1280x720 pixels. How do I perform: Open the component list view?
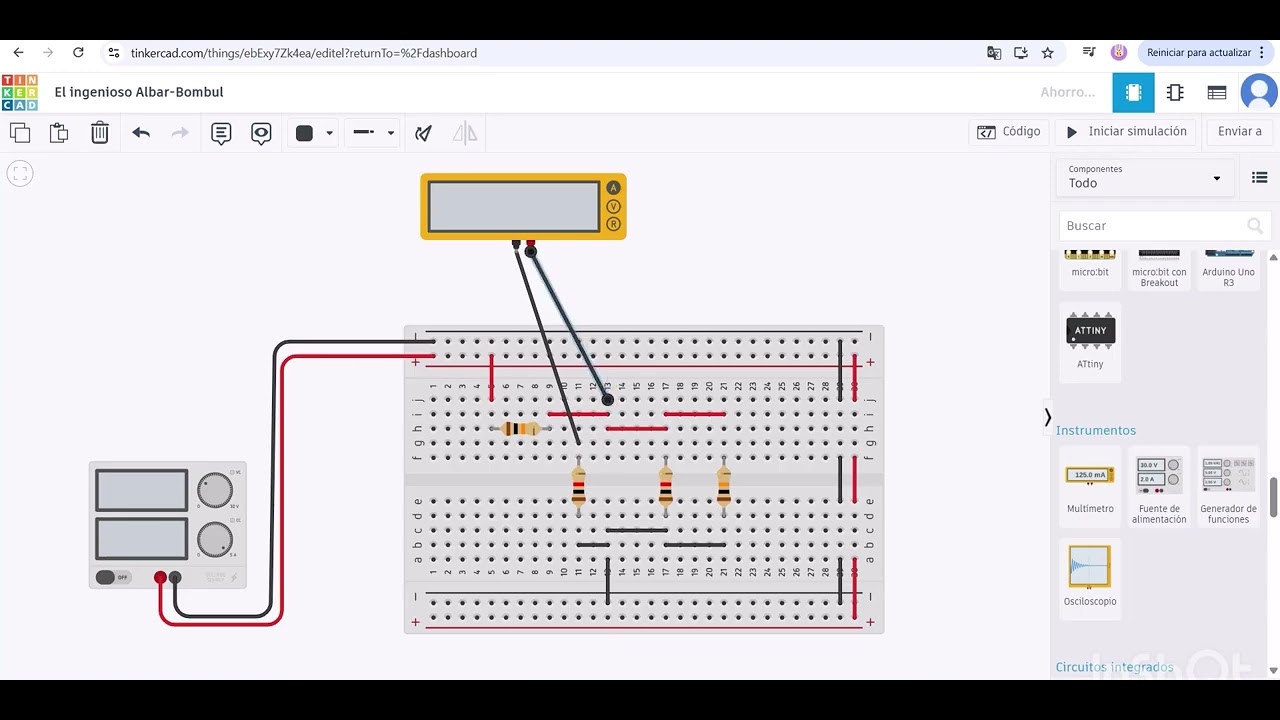click(x=1217, y=93)
